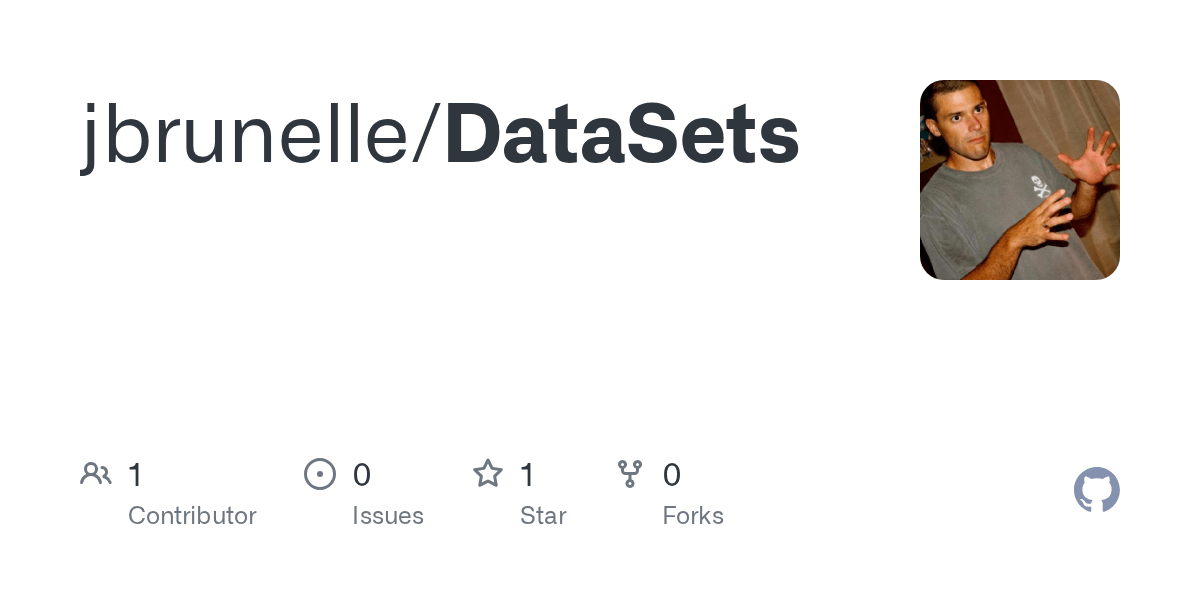Click the contributor count number 1

pos(135,475)
